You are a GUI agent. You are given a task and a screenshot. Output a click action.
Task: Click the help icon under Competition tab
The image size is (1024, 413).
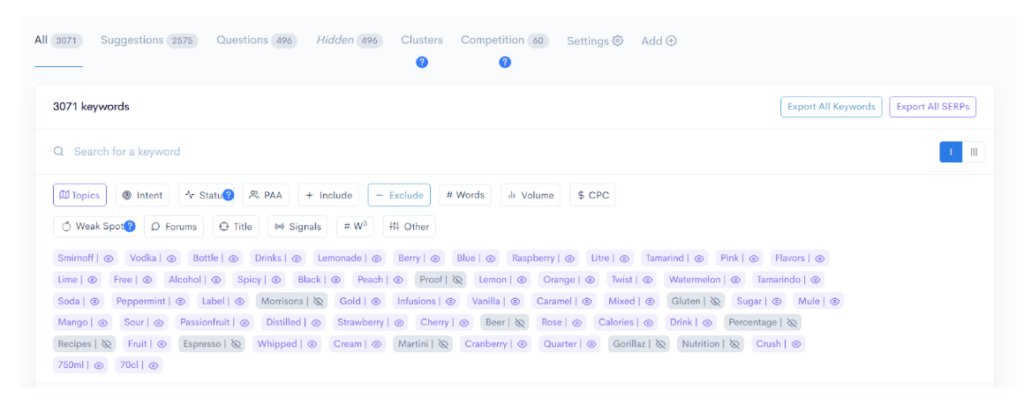[505, 62]
